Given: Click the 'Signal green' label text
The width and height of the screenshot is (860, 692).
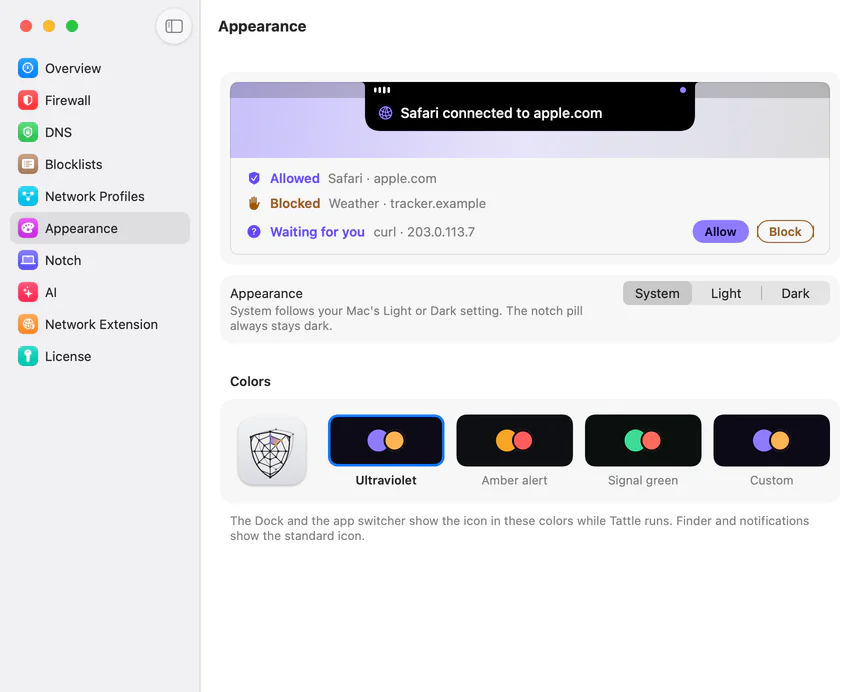Looking at the screenshot, I should pyautogui.click(x=643, y=480).
